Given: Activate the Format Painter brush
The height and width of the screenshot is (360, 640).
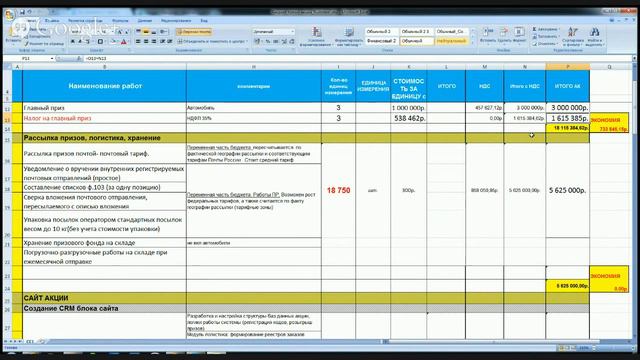Looking at the screenshot, I should point(26,43).
